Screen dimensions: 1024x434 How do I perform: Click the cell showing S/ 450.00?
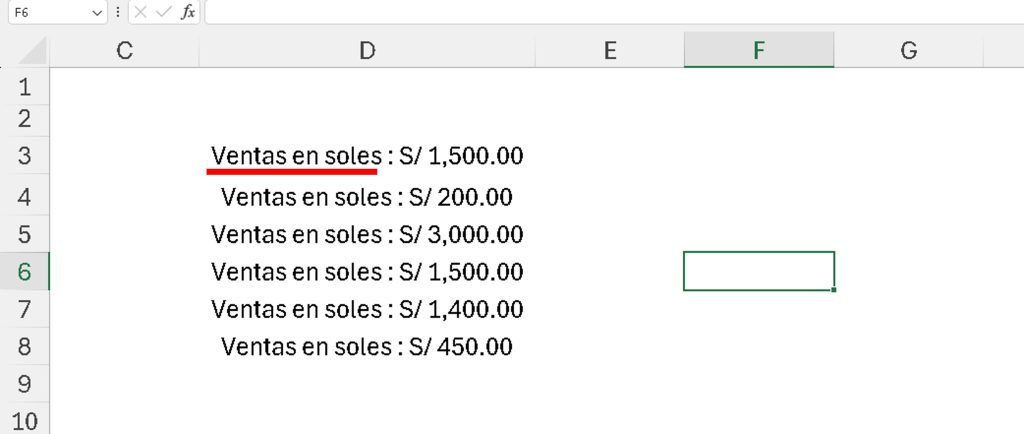367,347
